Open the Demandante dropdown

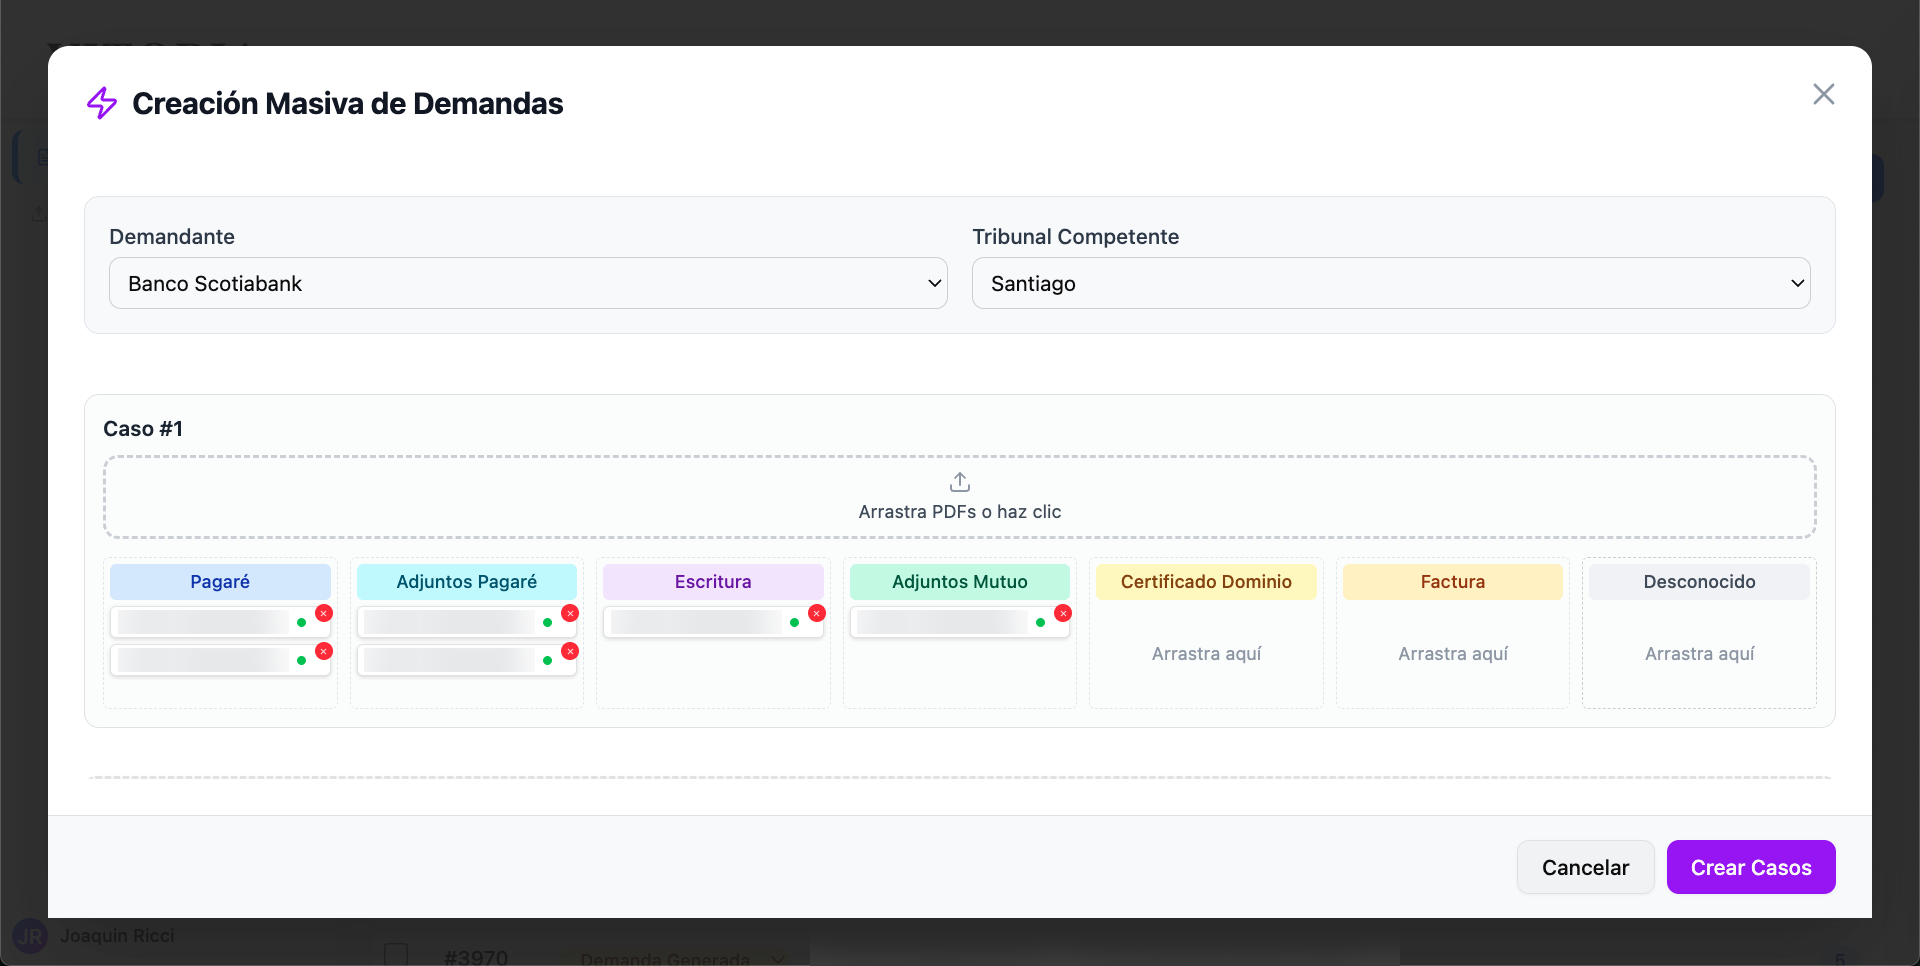(528, 283)
